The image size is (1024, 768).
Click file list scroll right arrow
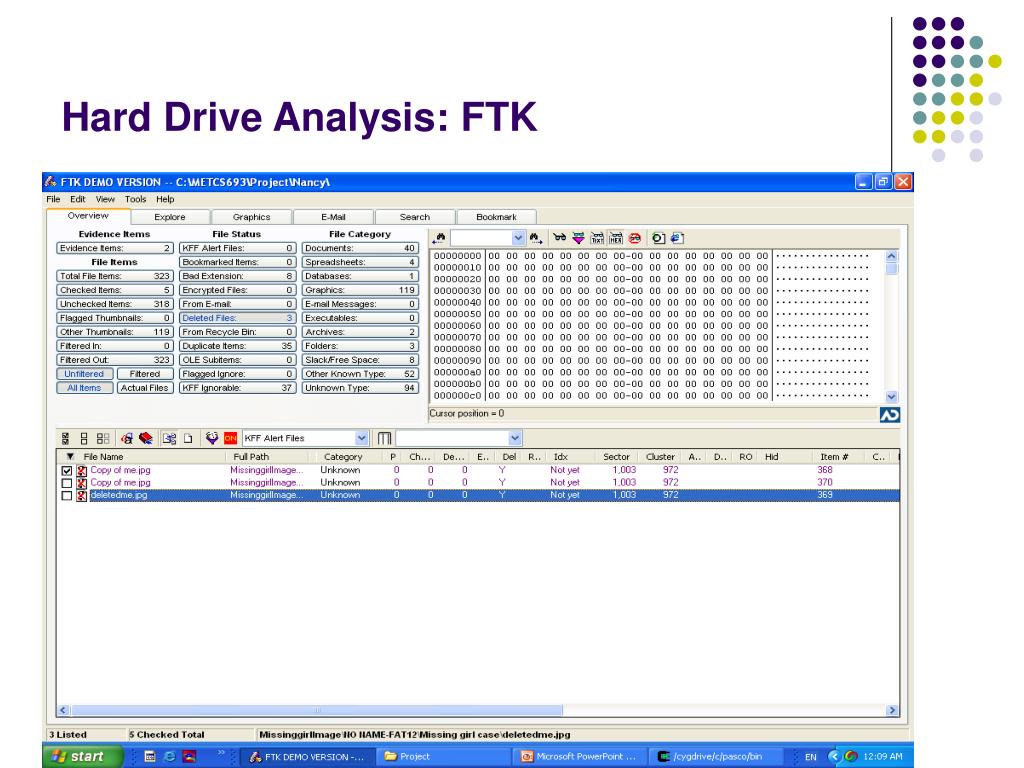892,710
